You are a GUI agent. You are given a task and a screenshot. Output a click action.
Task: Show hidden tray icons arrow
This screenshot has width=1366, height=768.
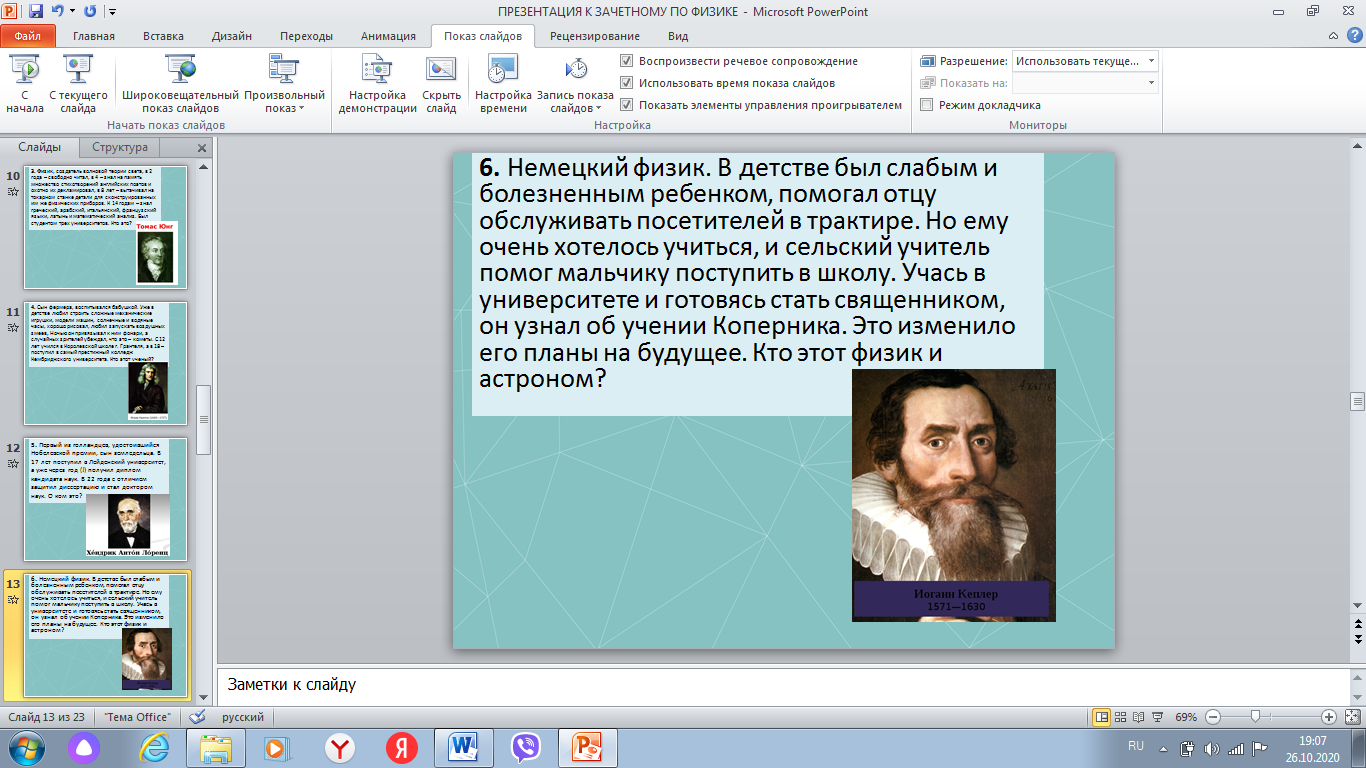click(1164, 748)
